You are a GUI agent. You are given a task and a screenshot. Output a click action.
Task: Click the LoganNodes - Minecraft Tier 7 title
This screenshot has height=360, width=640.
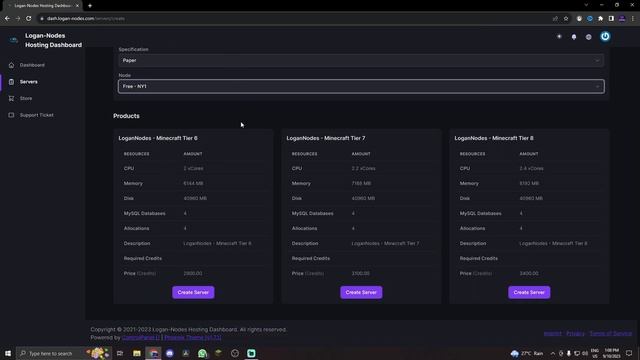326,138
